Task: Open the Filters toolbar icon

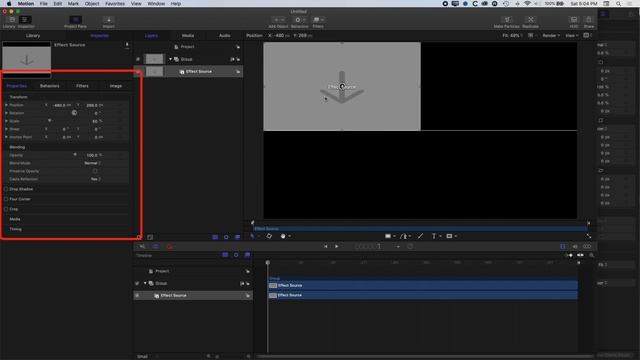Action: (x=318, y=20)
